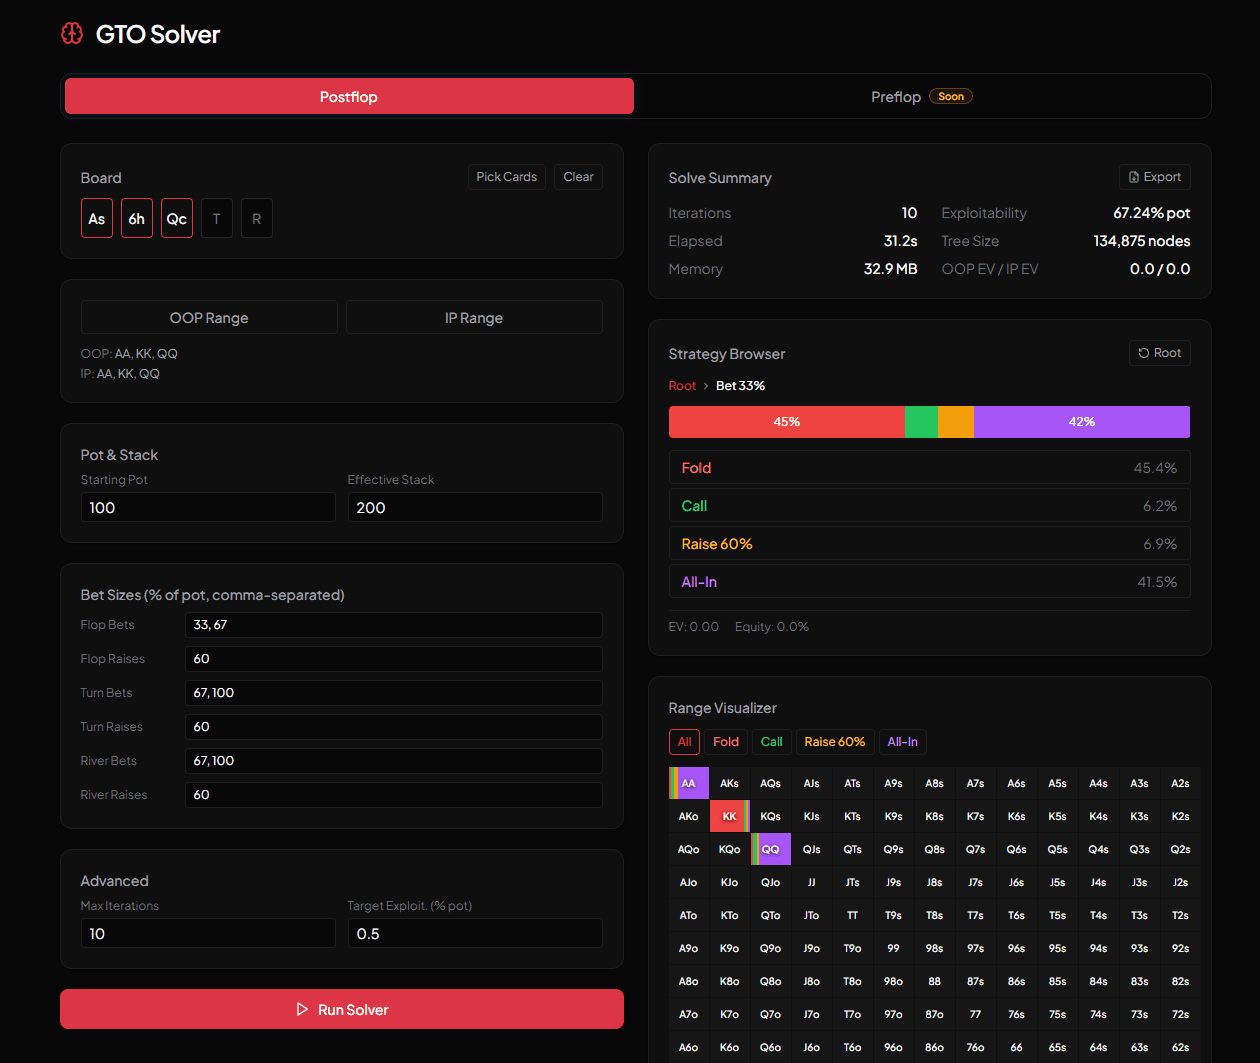Click the empty River card slot
The image size is (1260, 1063).
[x=257, y=217]
